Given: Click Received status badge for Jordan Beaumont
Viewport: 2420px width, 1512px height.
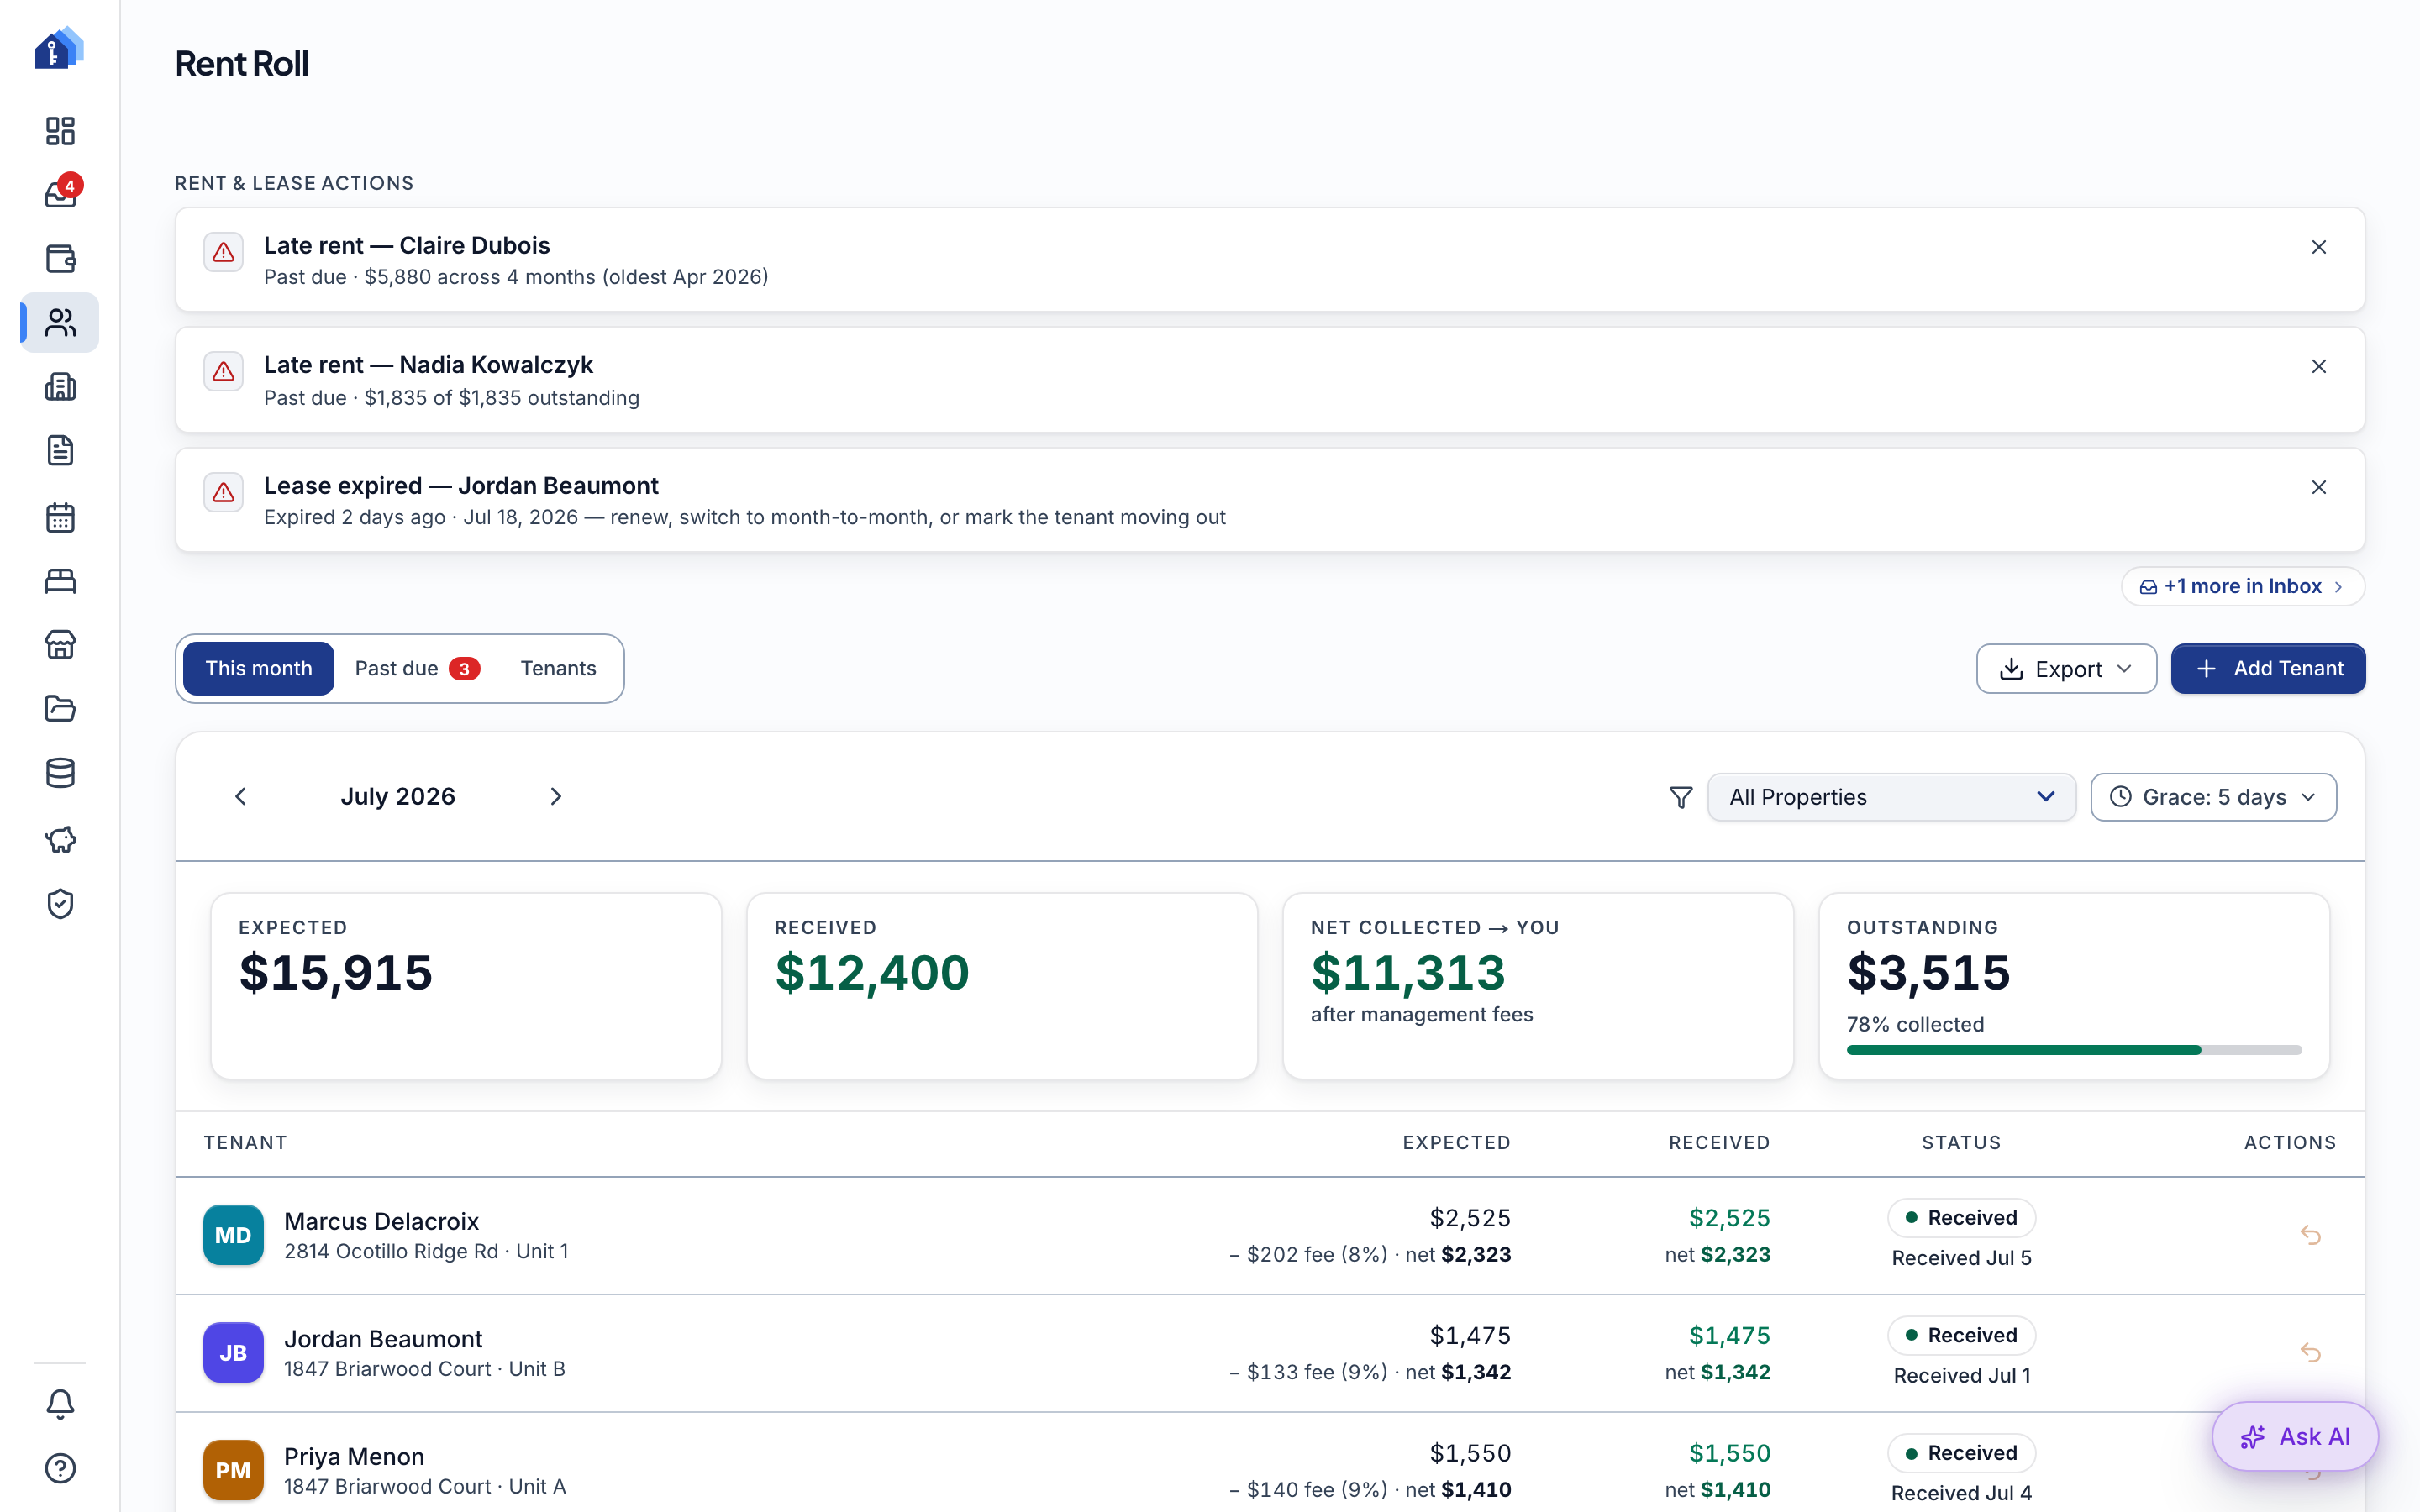Looking at the screenshot, I should click(x=1961, y=1336).
